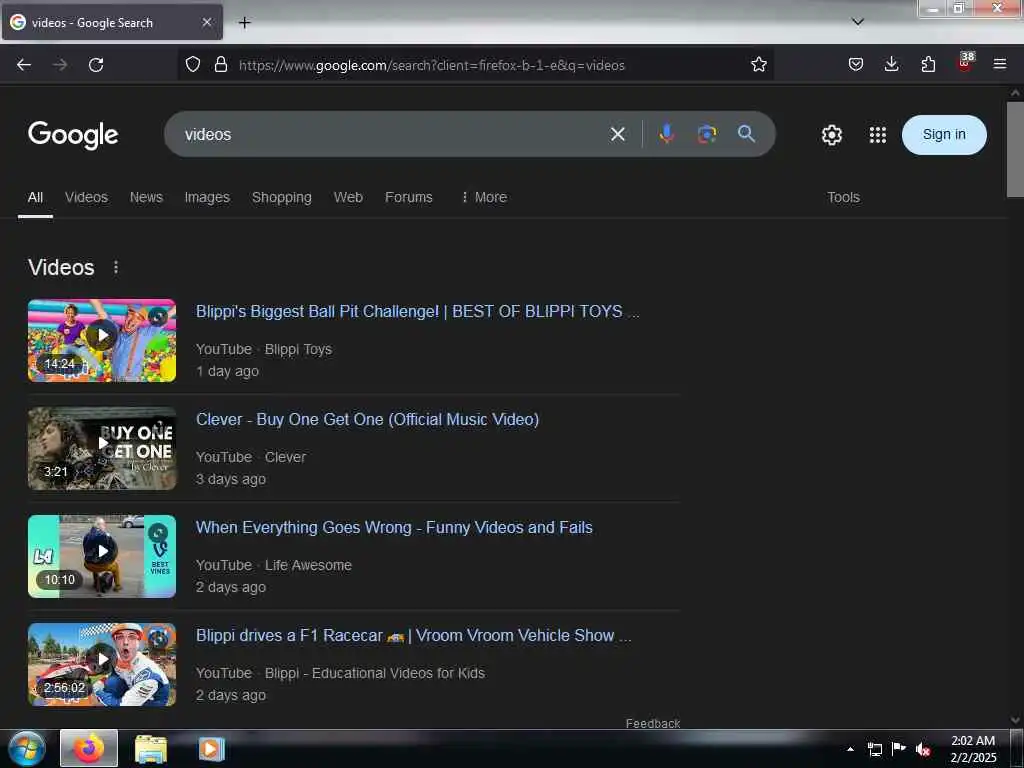Open three-dot menu beside Videos heading

(x=116, y=267)
